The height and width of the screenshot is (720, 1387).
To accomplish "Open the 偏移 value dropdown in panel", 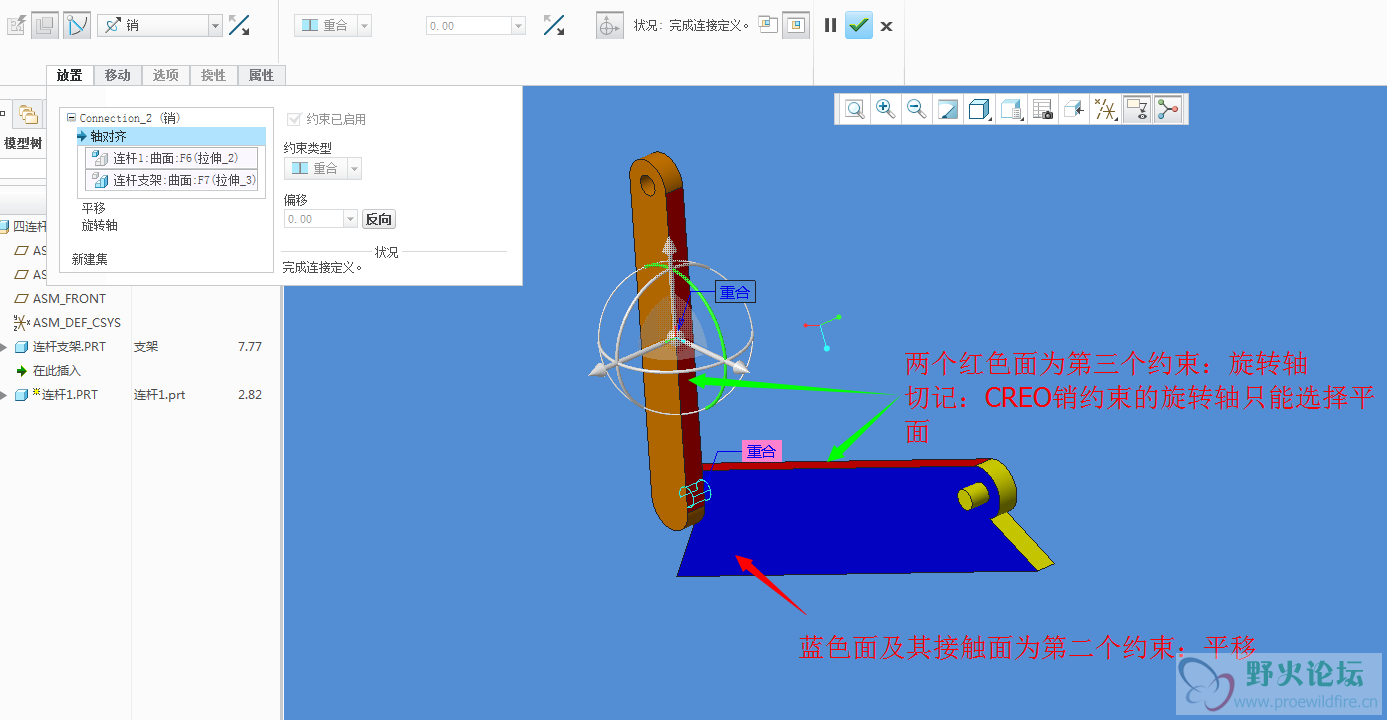I will point(350,219).
